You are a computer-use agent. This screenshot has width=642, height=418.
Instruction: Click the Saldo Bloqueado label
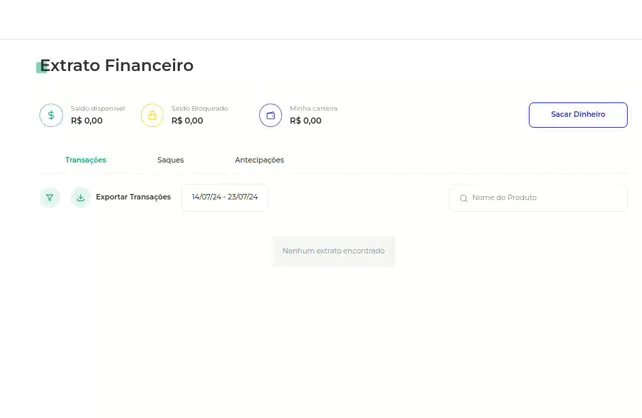tap(199, 108)
